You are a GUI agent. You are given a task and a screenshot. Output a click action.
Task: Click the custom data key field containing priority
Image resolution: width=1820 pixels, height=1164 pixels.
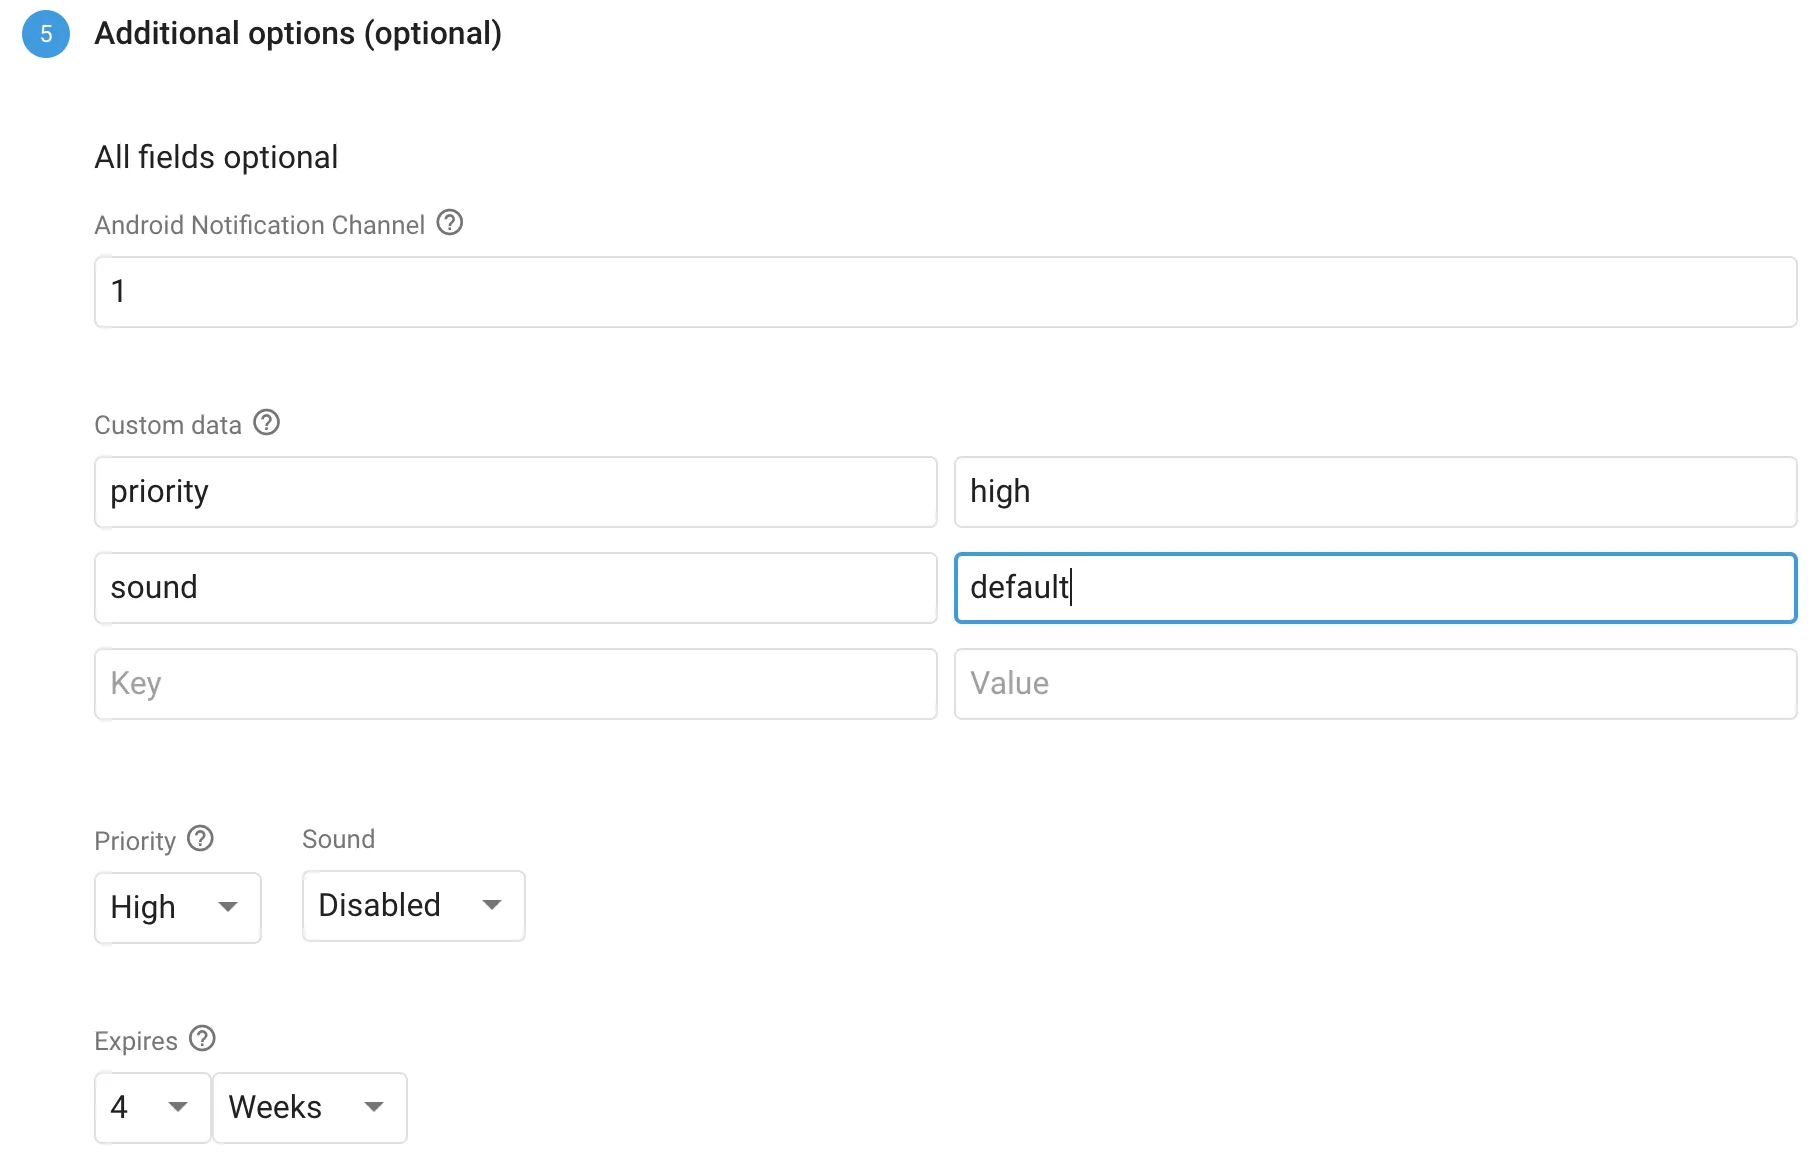(515, 492)
